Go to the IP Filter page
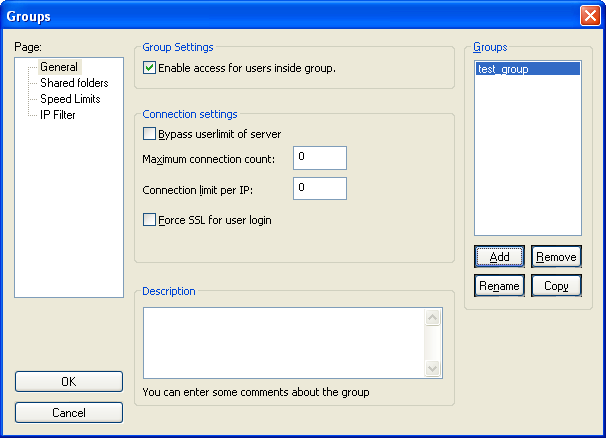Viewport: 606px width, 438px height. pos(58,115)
